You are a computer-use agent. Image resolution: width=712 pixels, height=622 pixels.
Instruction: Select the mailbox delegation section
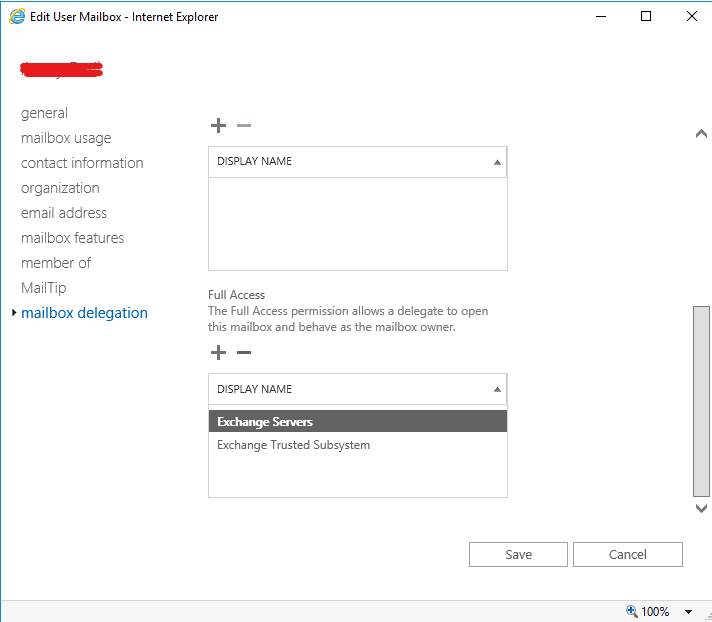[x=84, y=312]
